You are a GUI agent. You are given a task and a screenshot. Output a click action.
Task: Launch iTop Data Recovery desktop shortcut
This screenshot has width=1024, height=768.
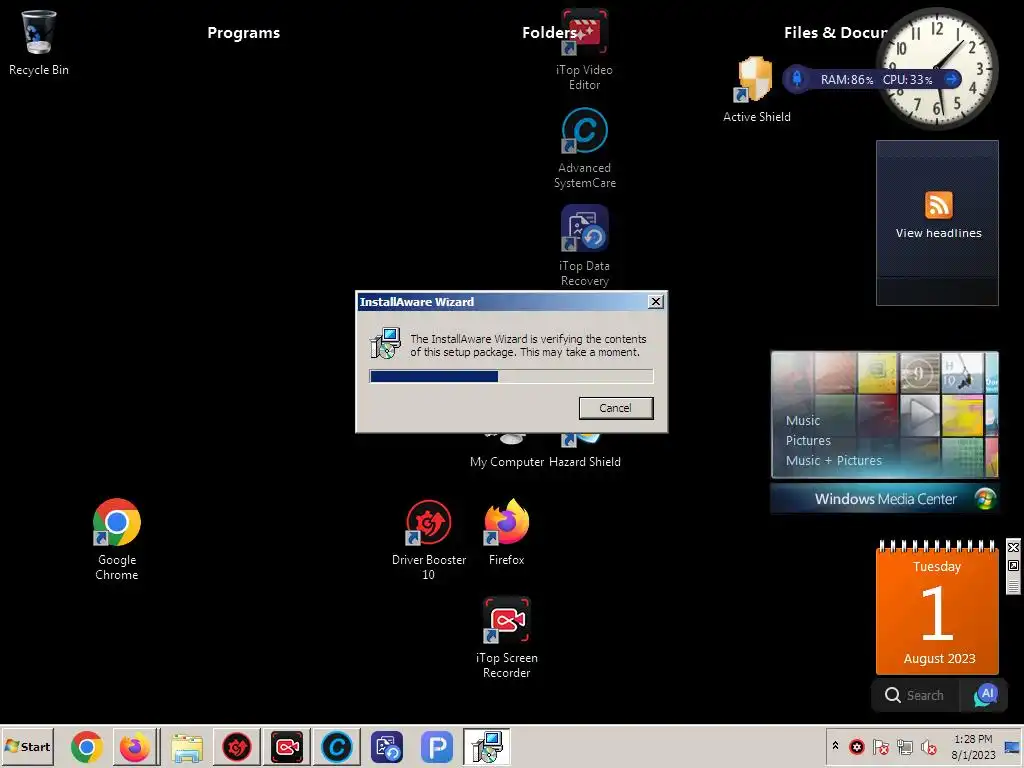[584, 246]
